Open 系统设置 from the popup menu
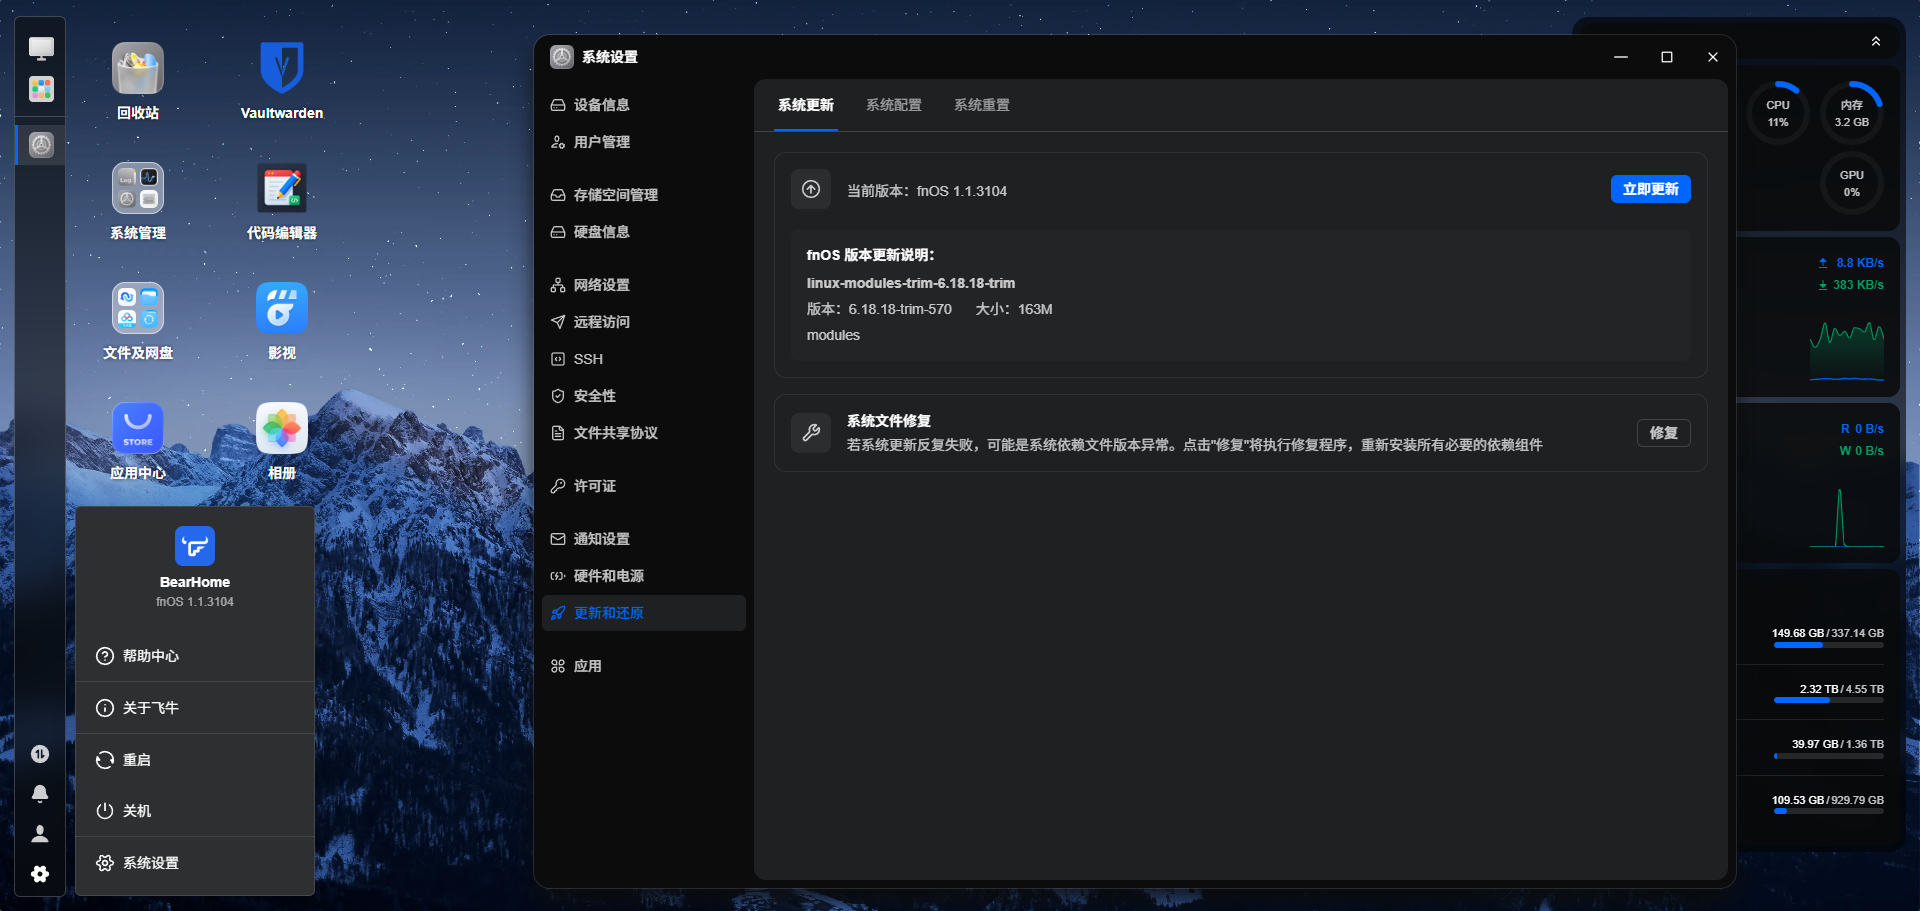This screenshot has width=1920, height=911. click(195, 863)
